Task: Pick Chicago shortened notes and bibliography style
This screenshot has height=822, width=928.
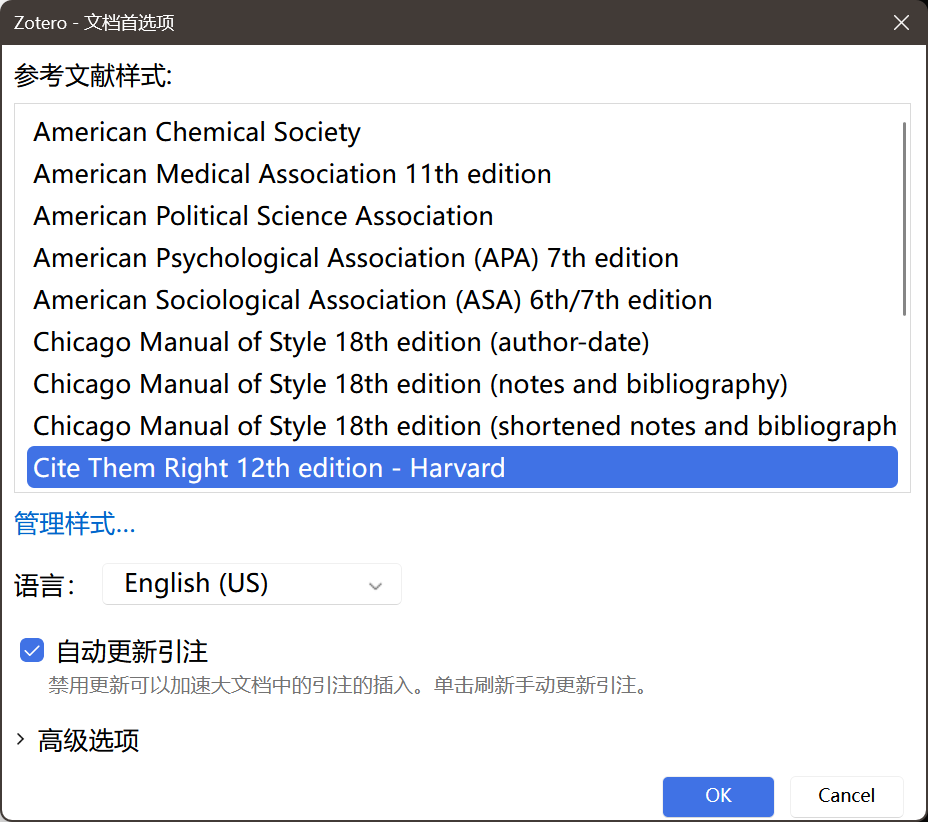Action: 464,426
